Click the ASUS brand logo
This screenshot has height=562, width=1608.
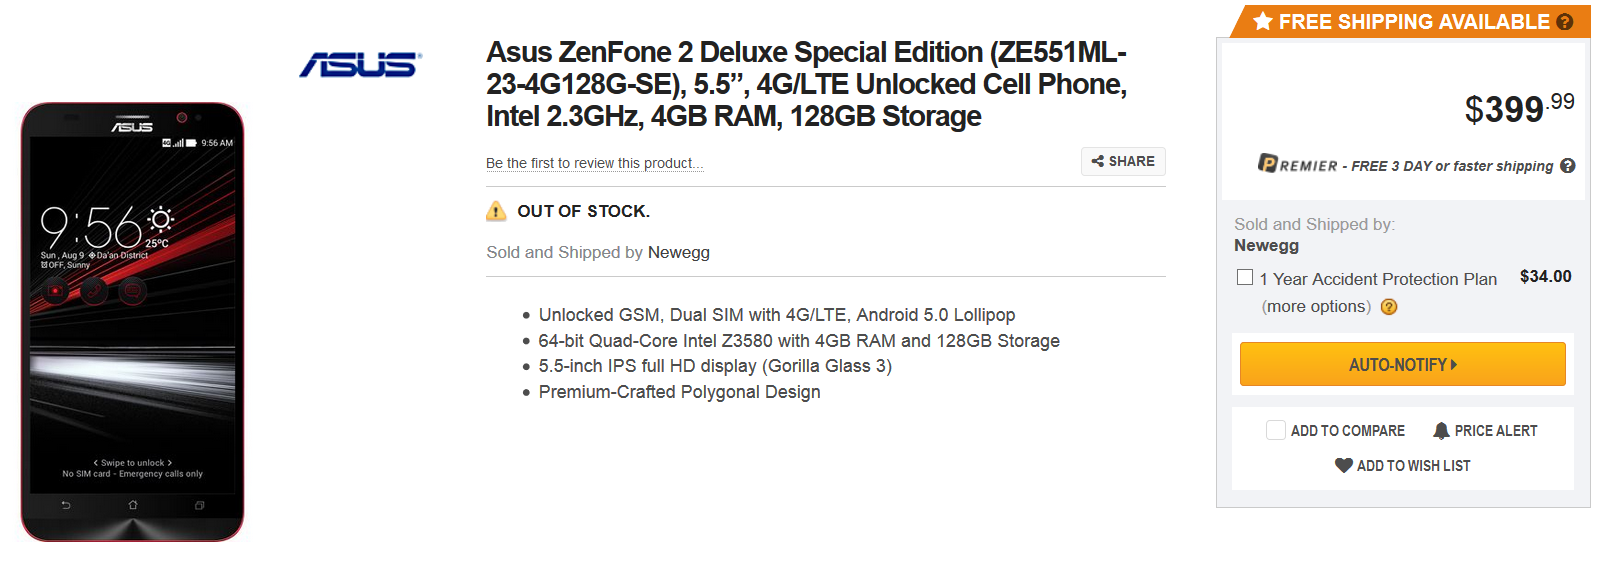pos(360,65)
